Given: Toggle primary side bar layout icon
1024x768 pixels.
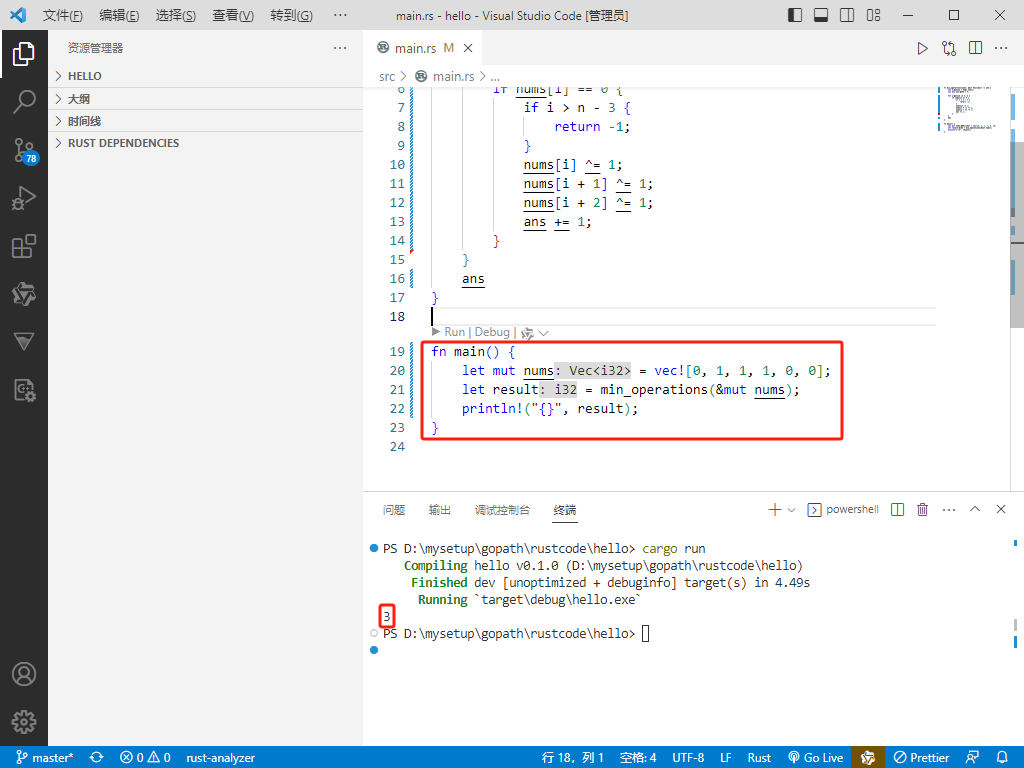Looking at the screenshot, I should coord(795,15).
